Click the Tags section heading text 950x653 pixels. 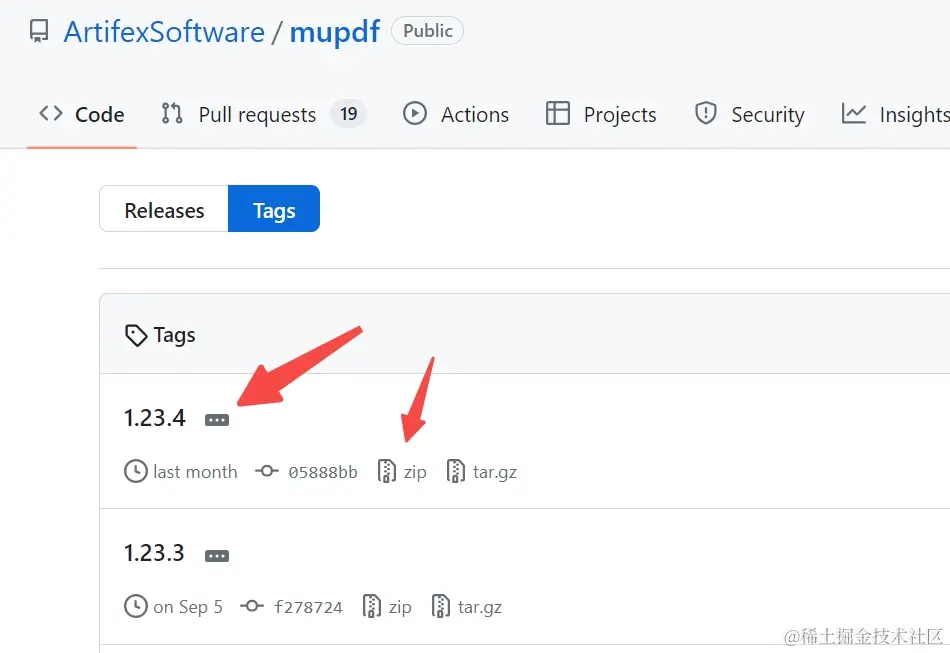[174, 335]
